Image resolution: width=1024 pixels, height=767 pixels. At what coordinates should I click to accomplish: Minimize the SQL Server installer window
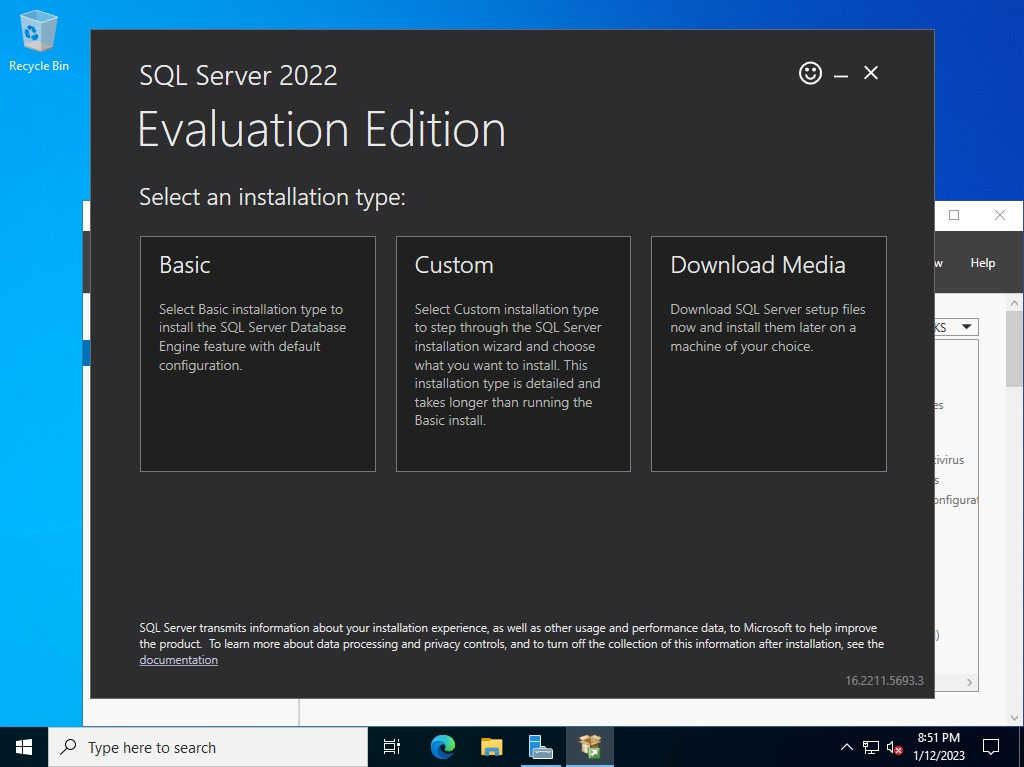point(841,74)
